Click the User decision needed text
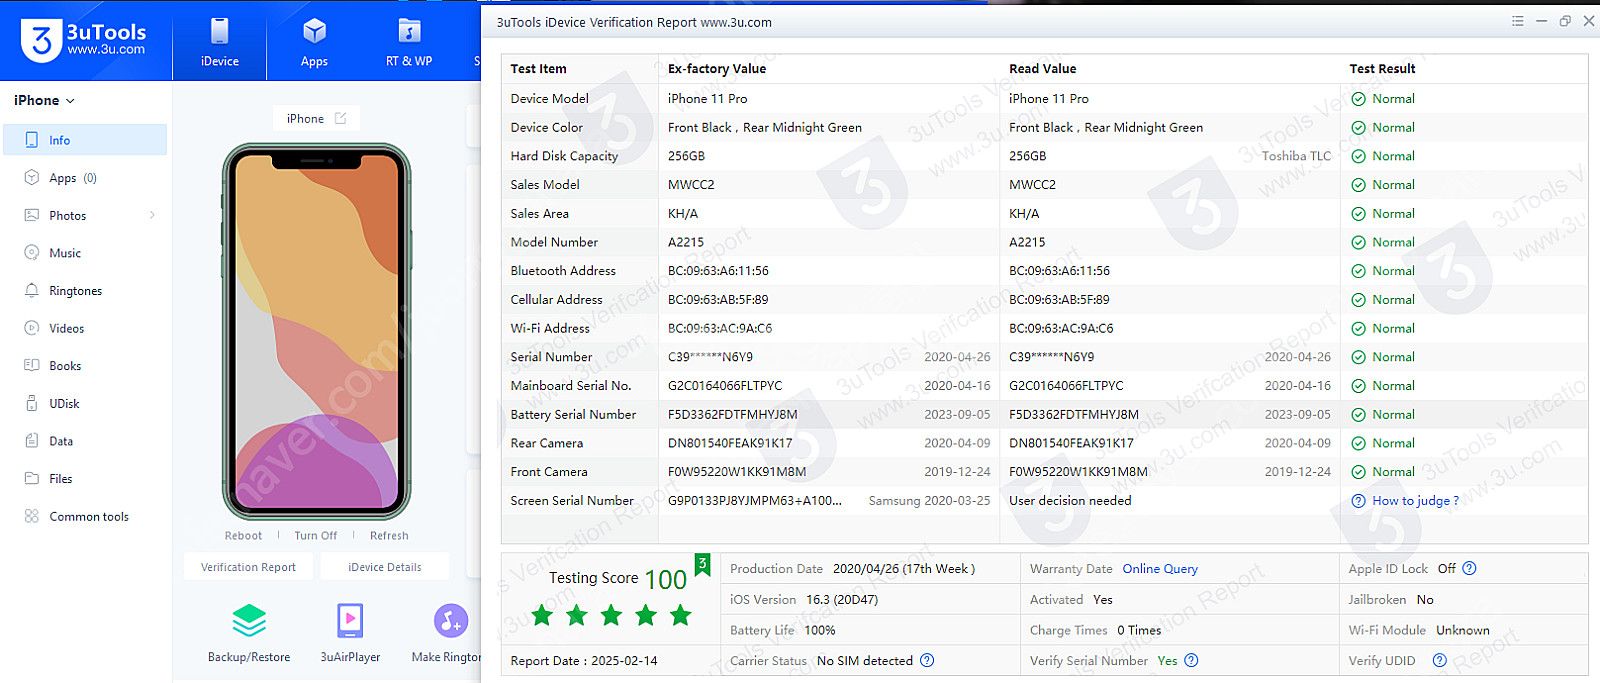 [x=1070, y=501]
